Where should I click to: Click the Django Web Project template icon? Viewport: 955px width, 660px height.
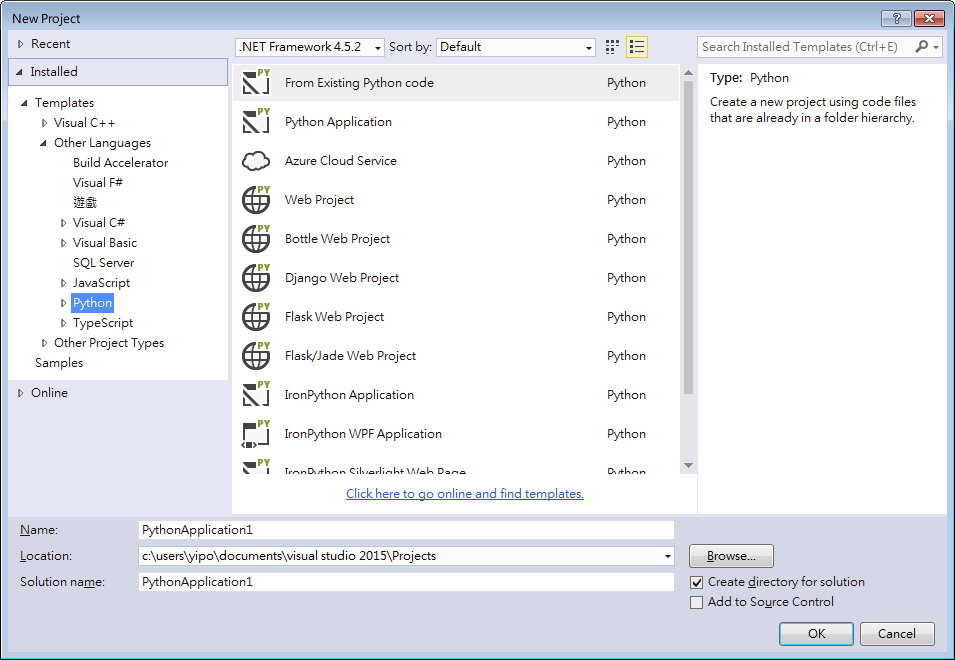[256, 277]
